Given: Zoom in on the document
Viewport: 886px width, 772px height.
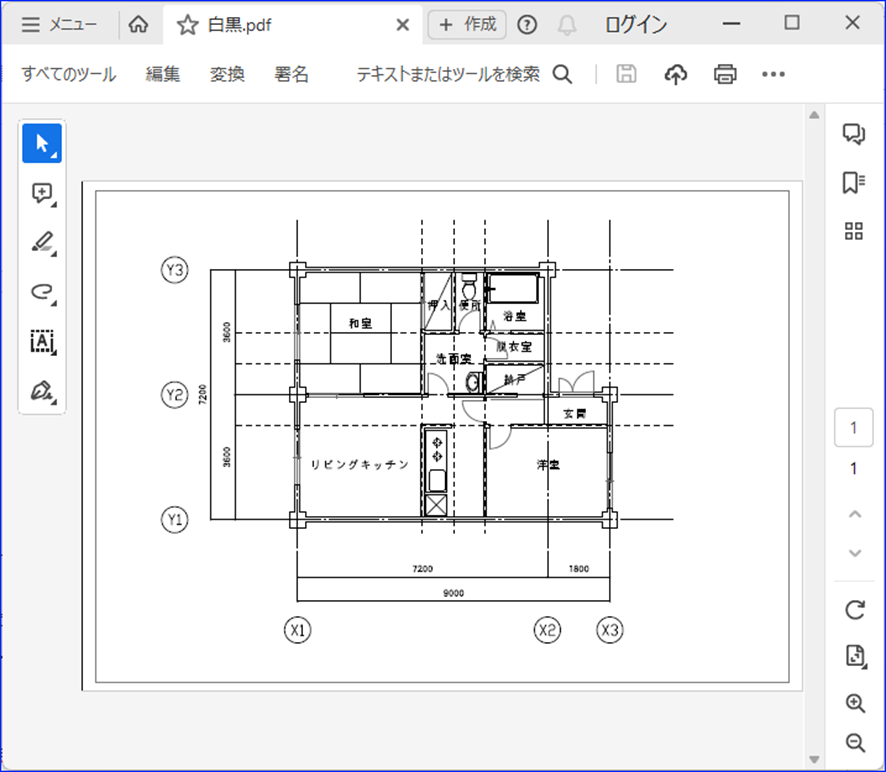Looking at the screenshot, I should pos(854,704).
